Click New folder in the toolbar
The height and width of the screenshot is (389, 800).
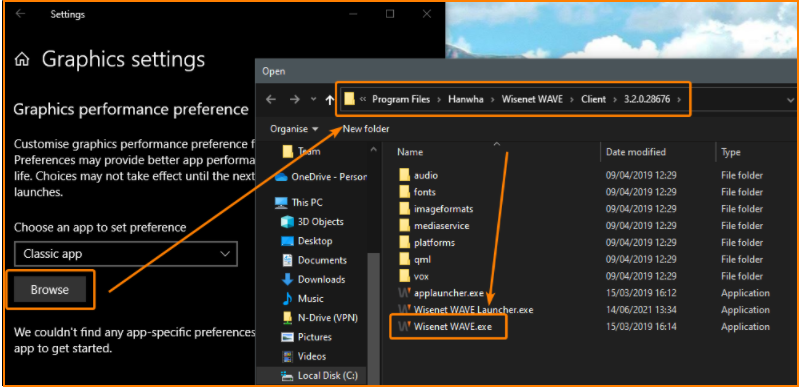366,129
